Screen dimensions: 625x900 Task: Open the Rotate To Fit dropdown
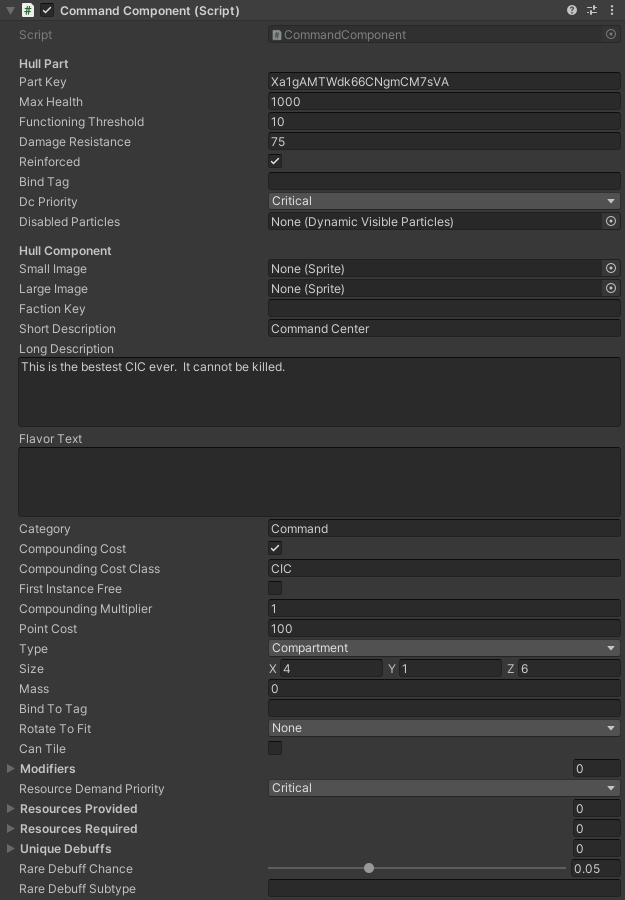tap(444, 728)
